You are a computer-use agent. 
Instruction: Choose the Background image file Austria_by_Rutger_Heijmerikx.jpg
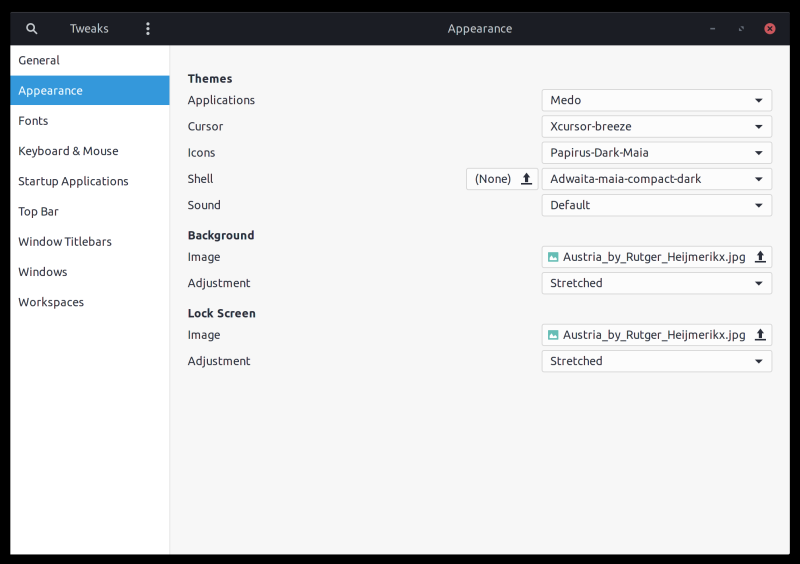pos(654,257)
